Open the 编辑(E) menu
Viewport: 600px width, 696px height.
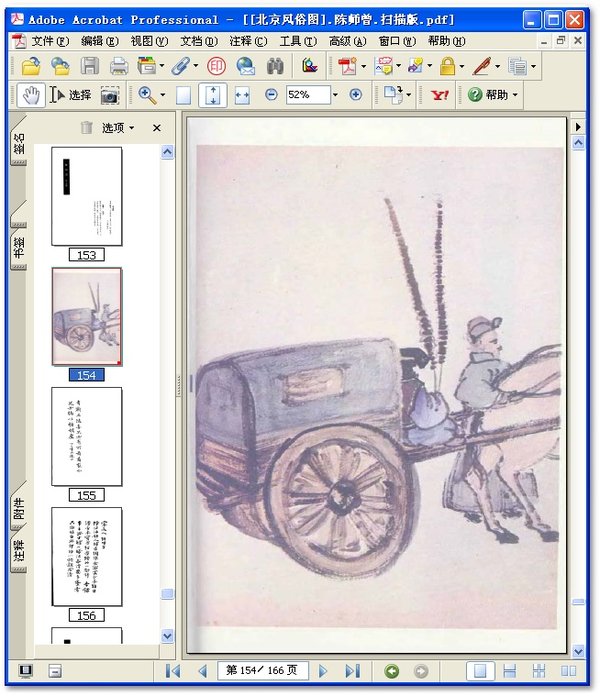99,41
